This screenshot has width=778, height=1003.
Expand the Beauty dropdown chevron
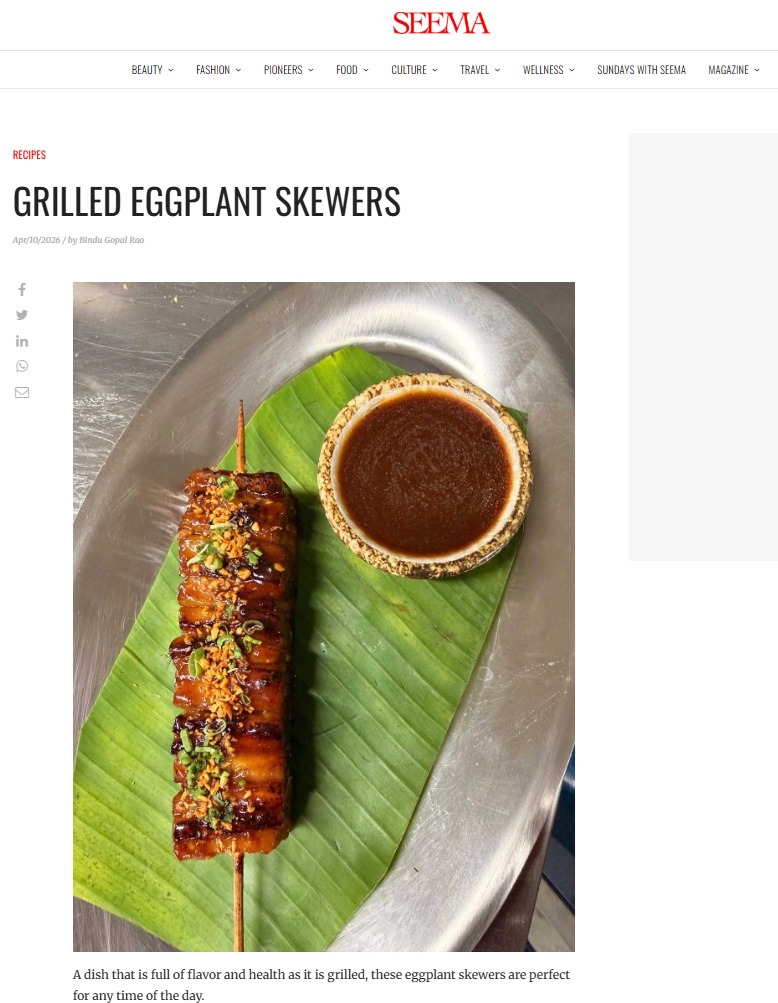coord(171,70)
